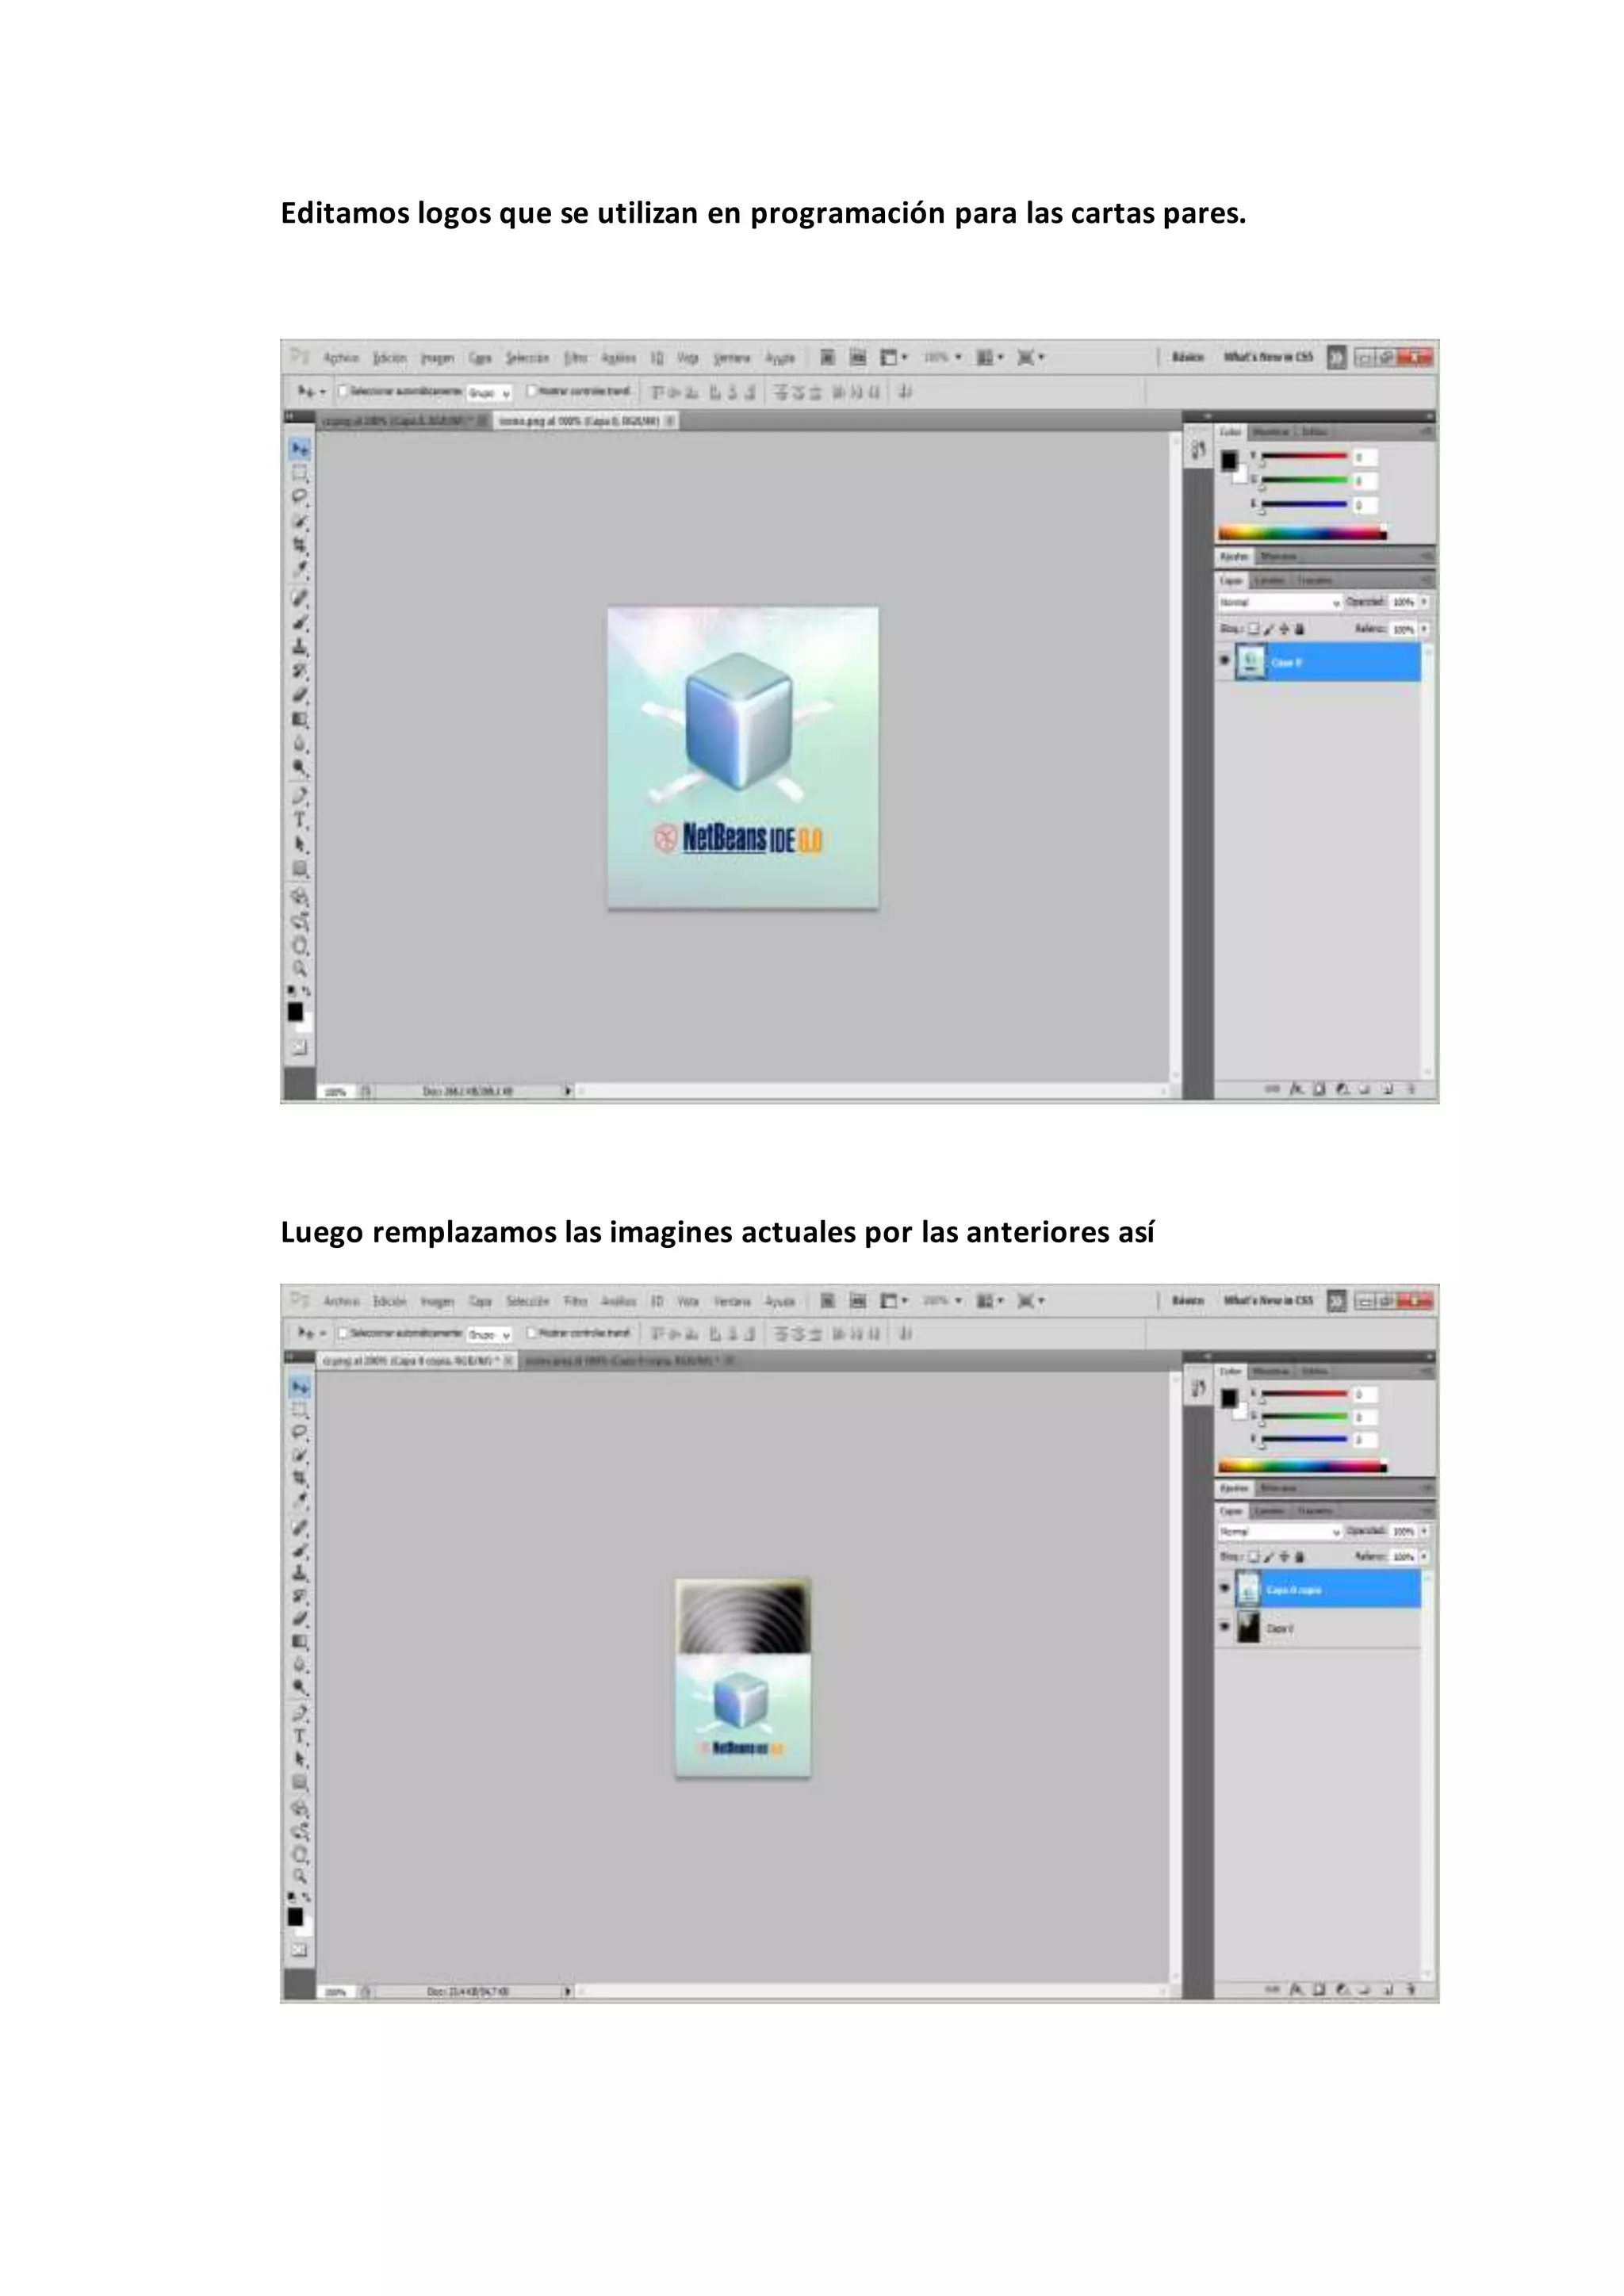Click the red R slider in first screenshot's Color panel

coord(1304,457)
